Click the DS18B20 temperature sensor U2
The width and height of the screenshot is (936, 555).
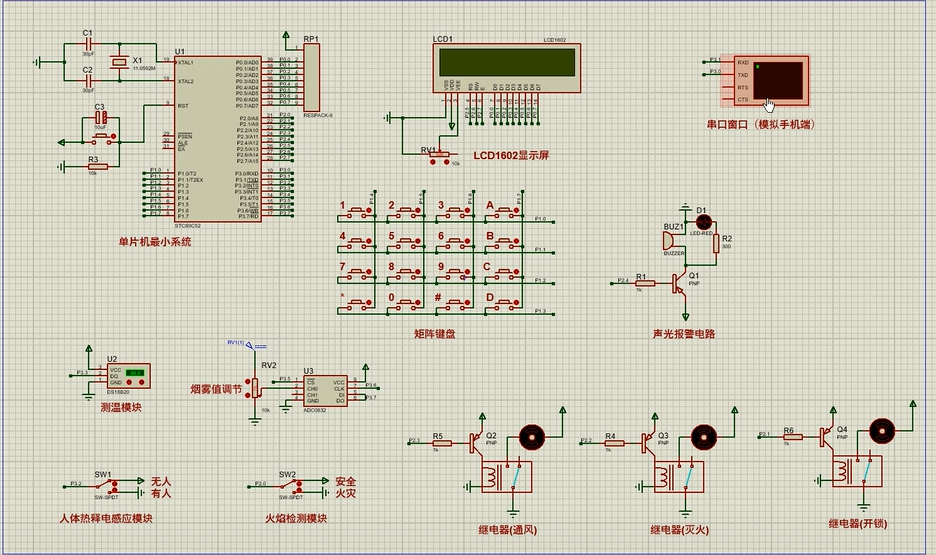click(127, 375)
